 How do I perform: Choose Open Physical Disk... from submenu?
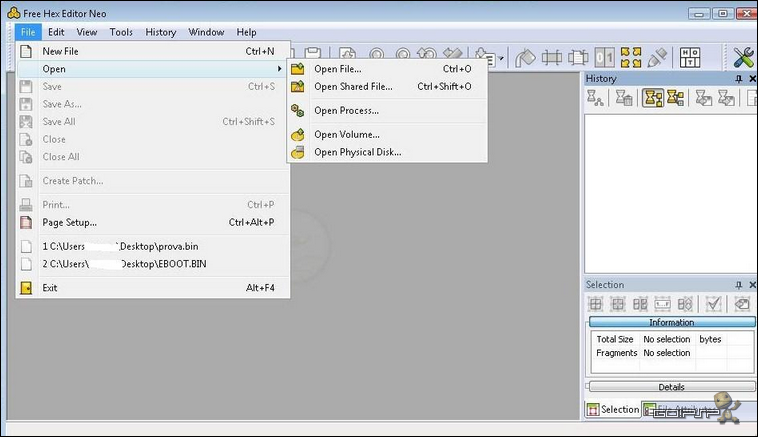(387, 152)
